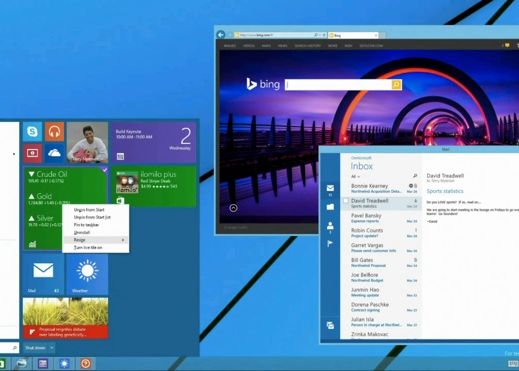Image resolution: width=519 pixels, height=371 pixels.
Task: Open the purple Calendar tile showing Wednesday 2
Action: [154, 142]
